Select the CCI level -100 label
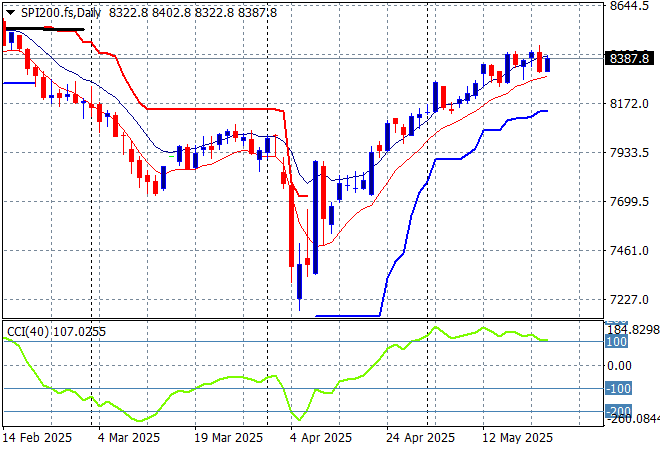Viewport: 660px width, 450px height. point(618,388)
